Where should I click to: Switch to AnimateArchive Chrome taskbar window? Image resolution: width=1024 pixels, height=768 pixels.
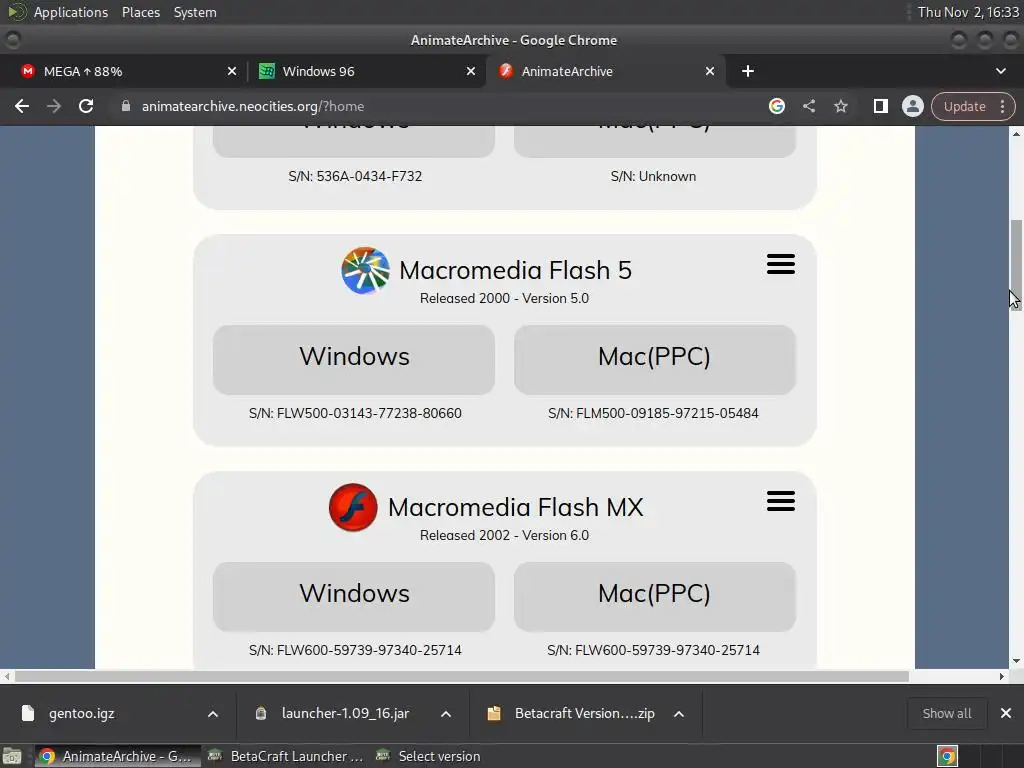(116, 756)
